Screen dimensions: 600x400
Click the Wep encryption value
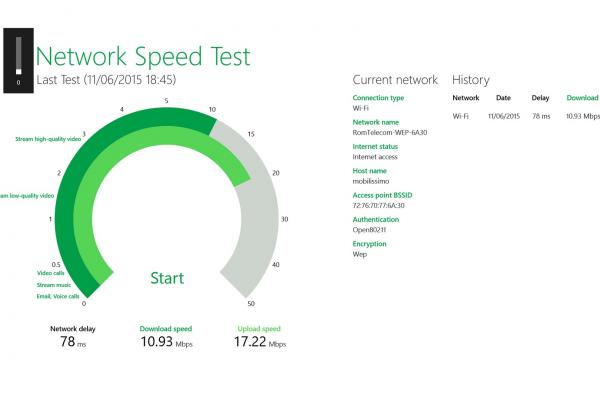tap(359, 254)
